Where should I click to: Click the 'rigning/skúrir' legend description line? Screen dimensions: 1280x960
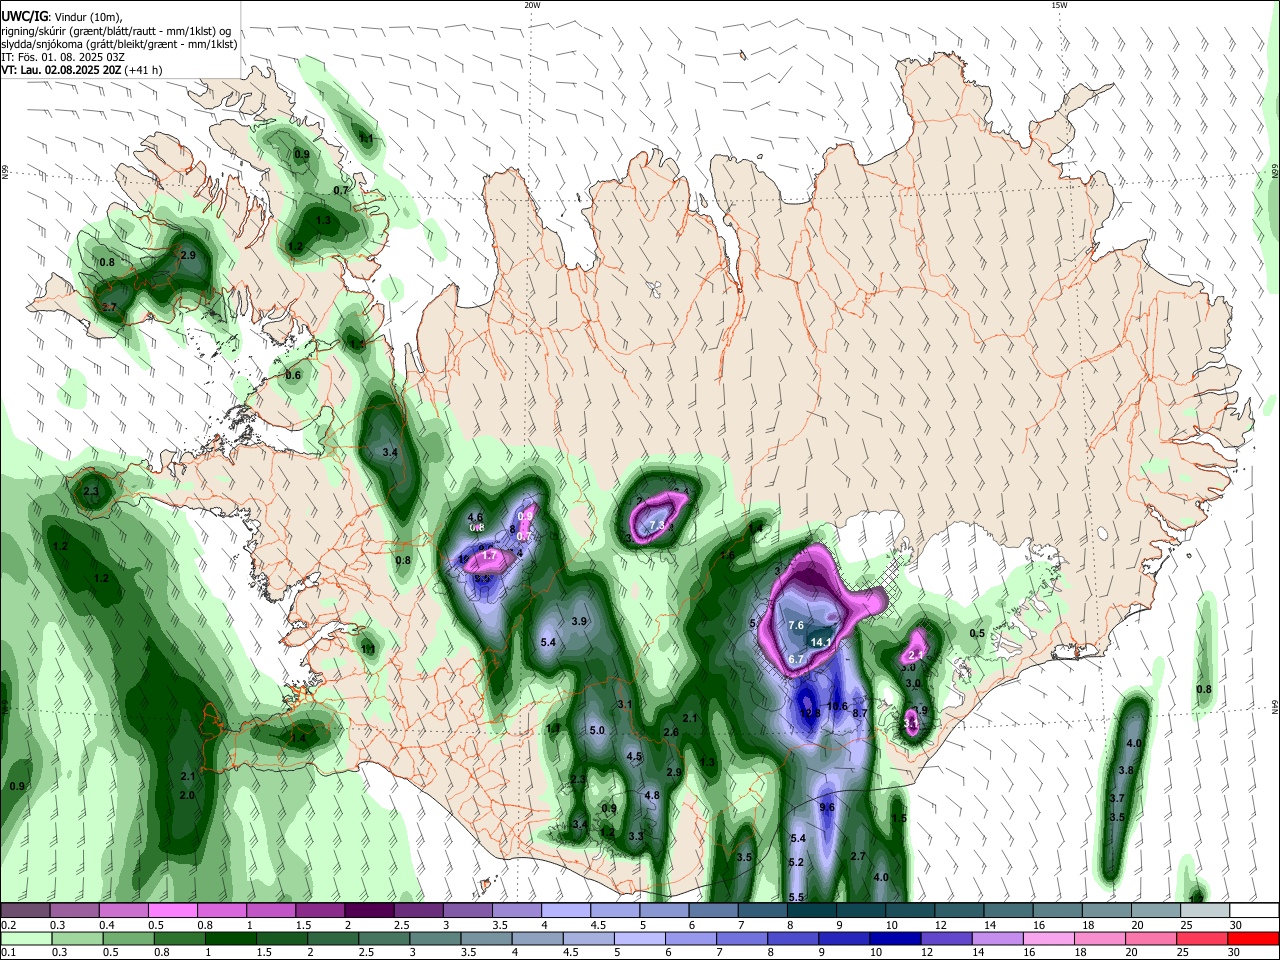(x=116, y=30)
